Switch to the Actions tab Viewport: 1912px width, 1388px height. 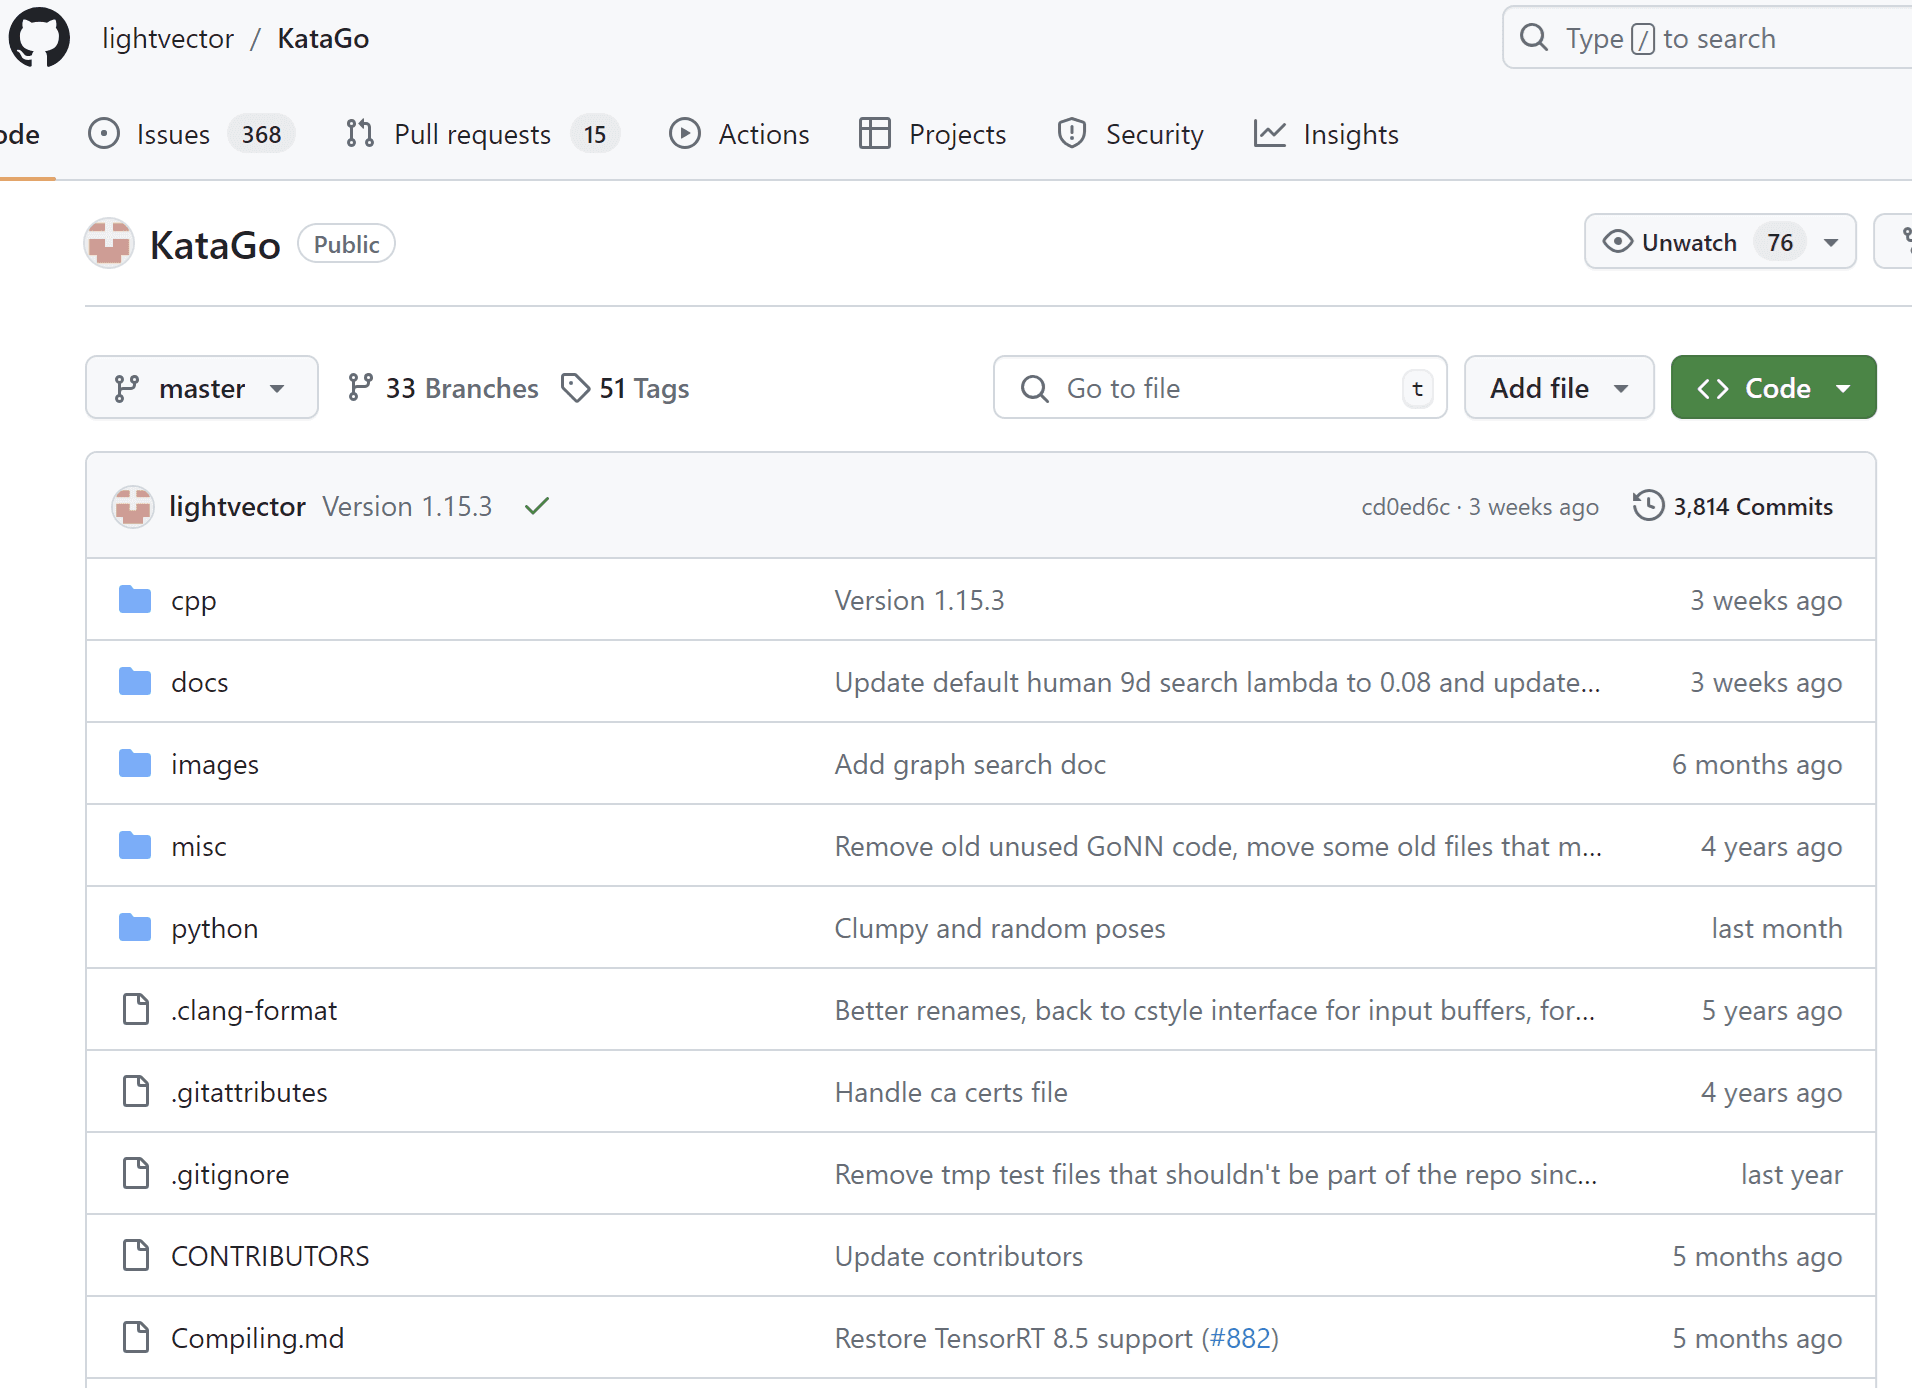[739, 134]
